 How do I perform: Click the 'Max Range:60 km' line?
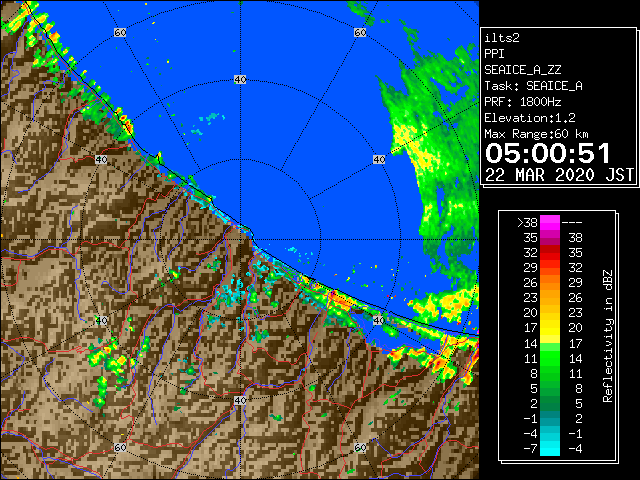(536, 134)
